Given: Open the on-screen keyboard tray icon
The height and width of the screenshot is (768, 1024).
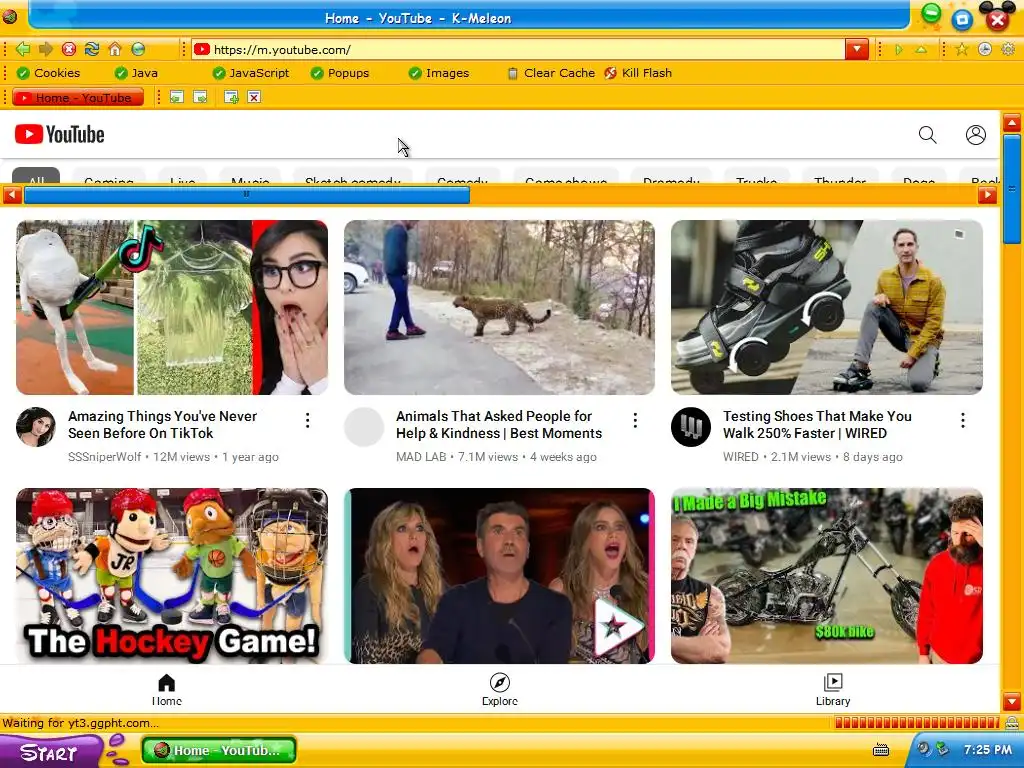Looking at the screenshot, I should (x=881, y=750).
